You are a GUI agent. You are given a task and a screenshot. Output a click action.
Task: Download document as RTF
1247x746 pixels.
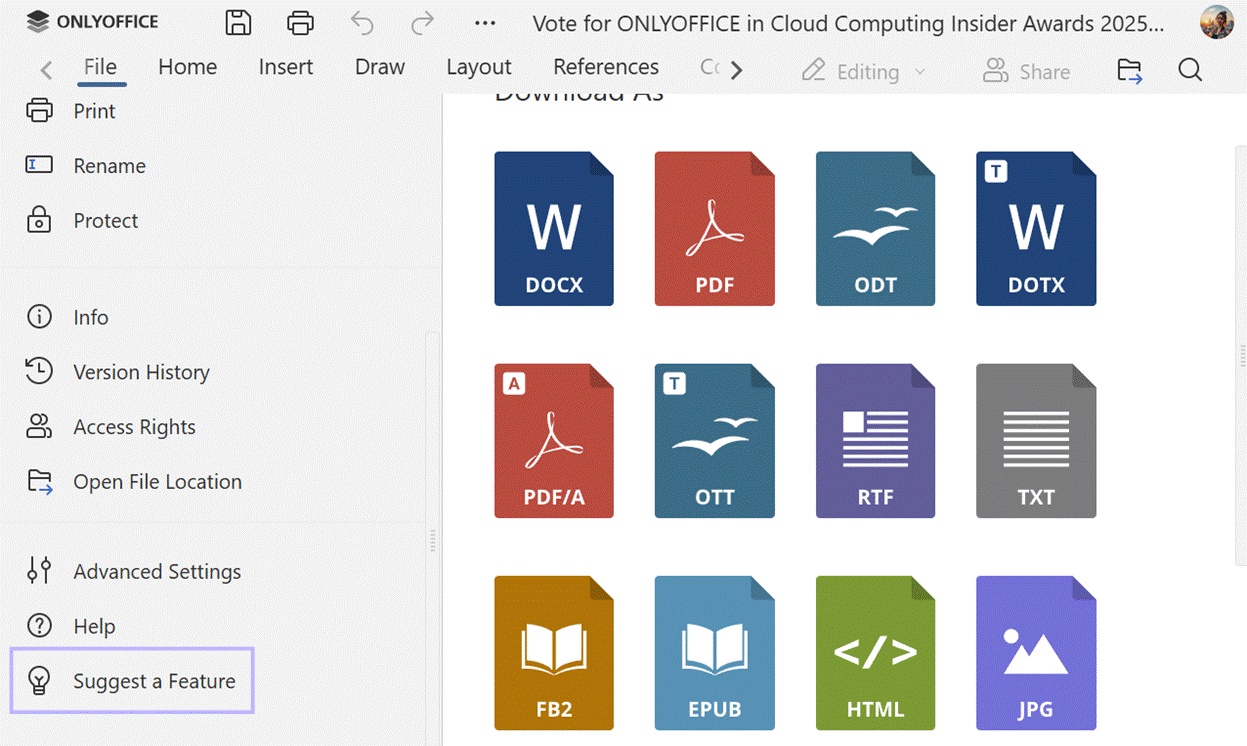tap(875, 441)
